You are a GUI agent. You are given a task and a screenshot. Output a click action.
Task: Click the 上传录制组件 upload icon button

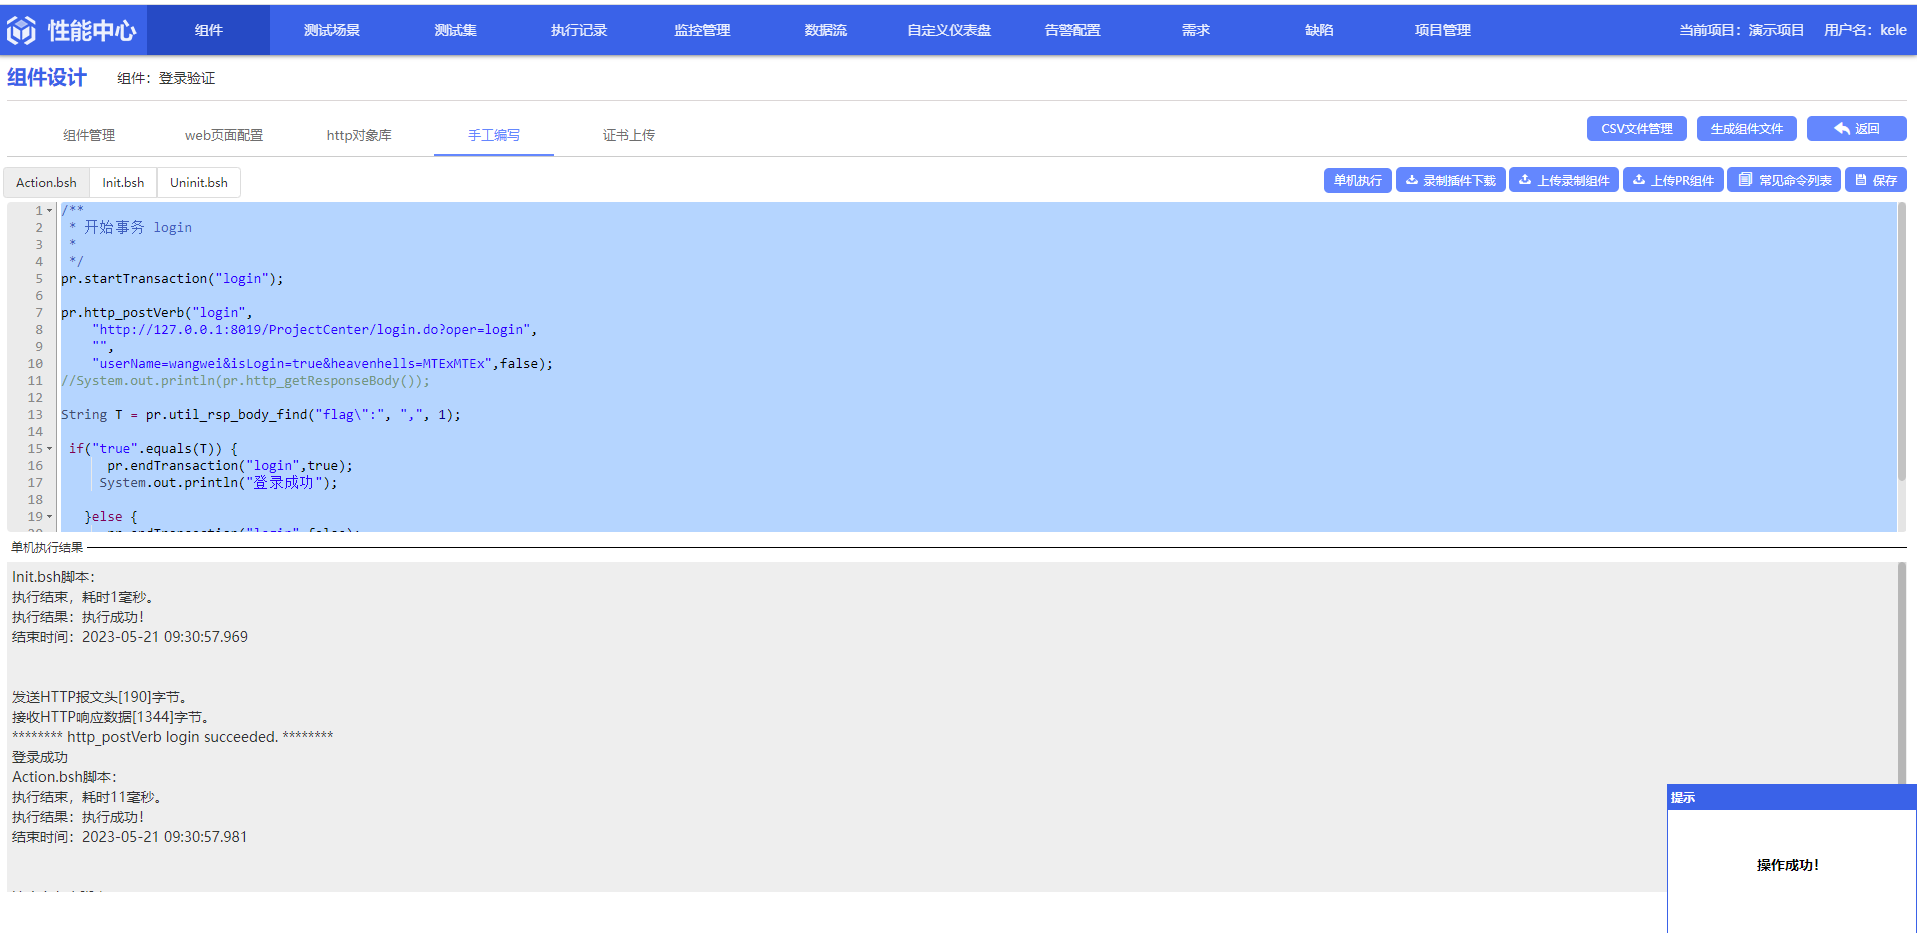1564,180
